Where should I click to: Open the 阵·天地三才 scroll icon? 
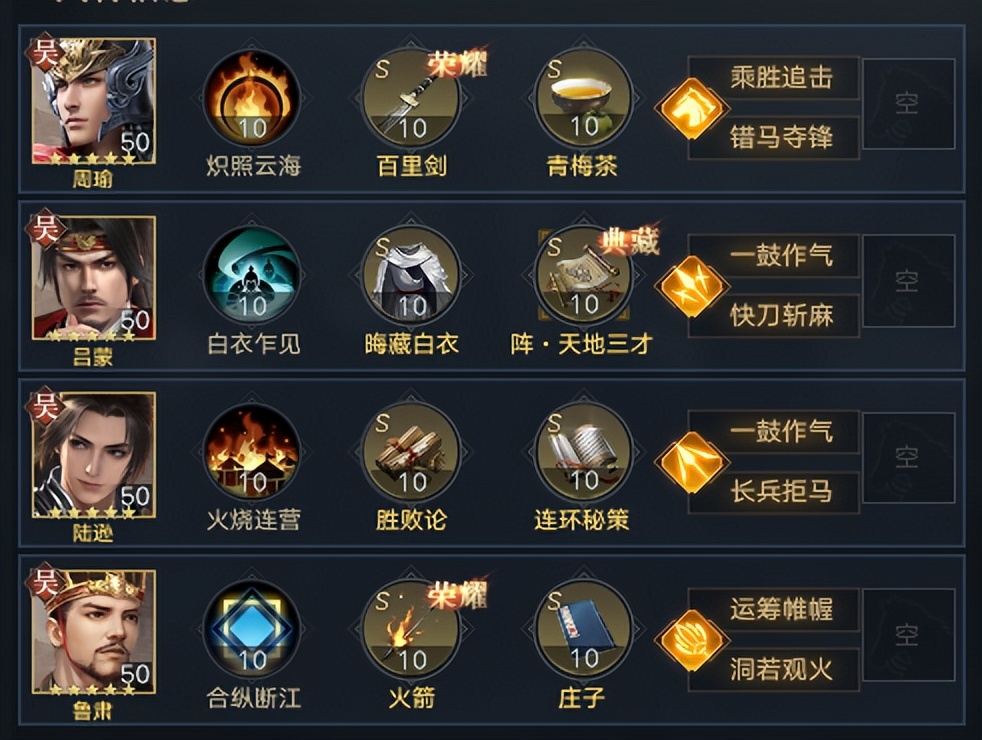click(584, 276)
